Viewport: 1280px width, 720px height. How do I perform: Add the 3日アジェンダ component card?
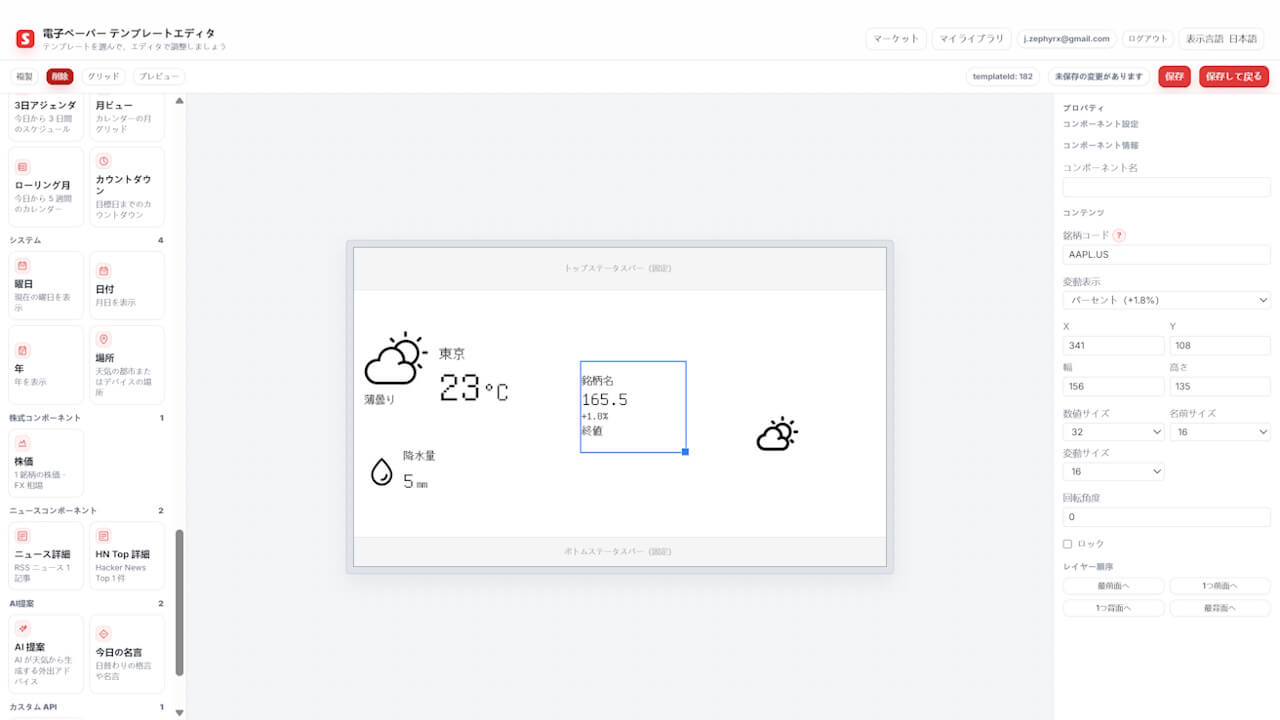[46, 117]
